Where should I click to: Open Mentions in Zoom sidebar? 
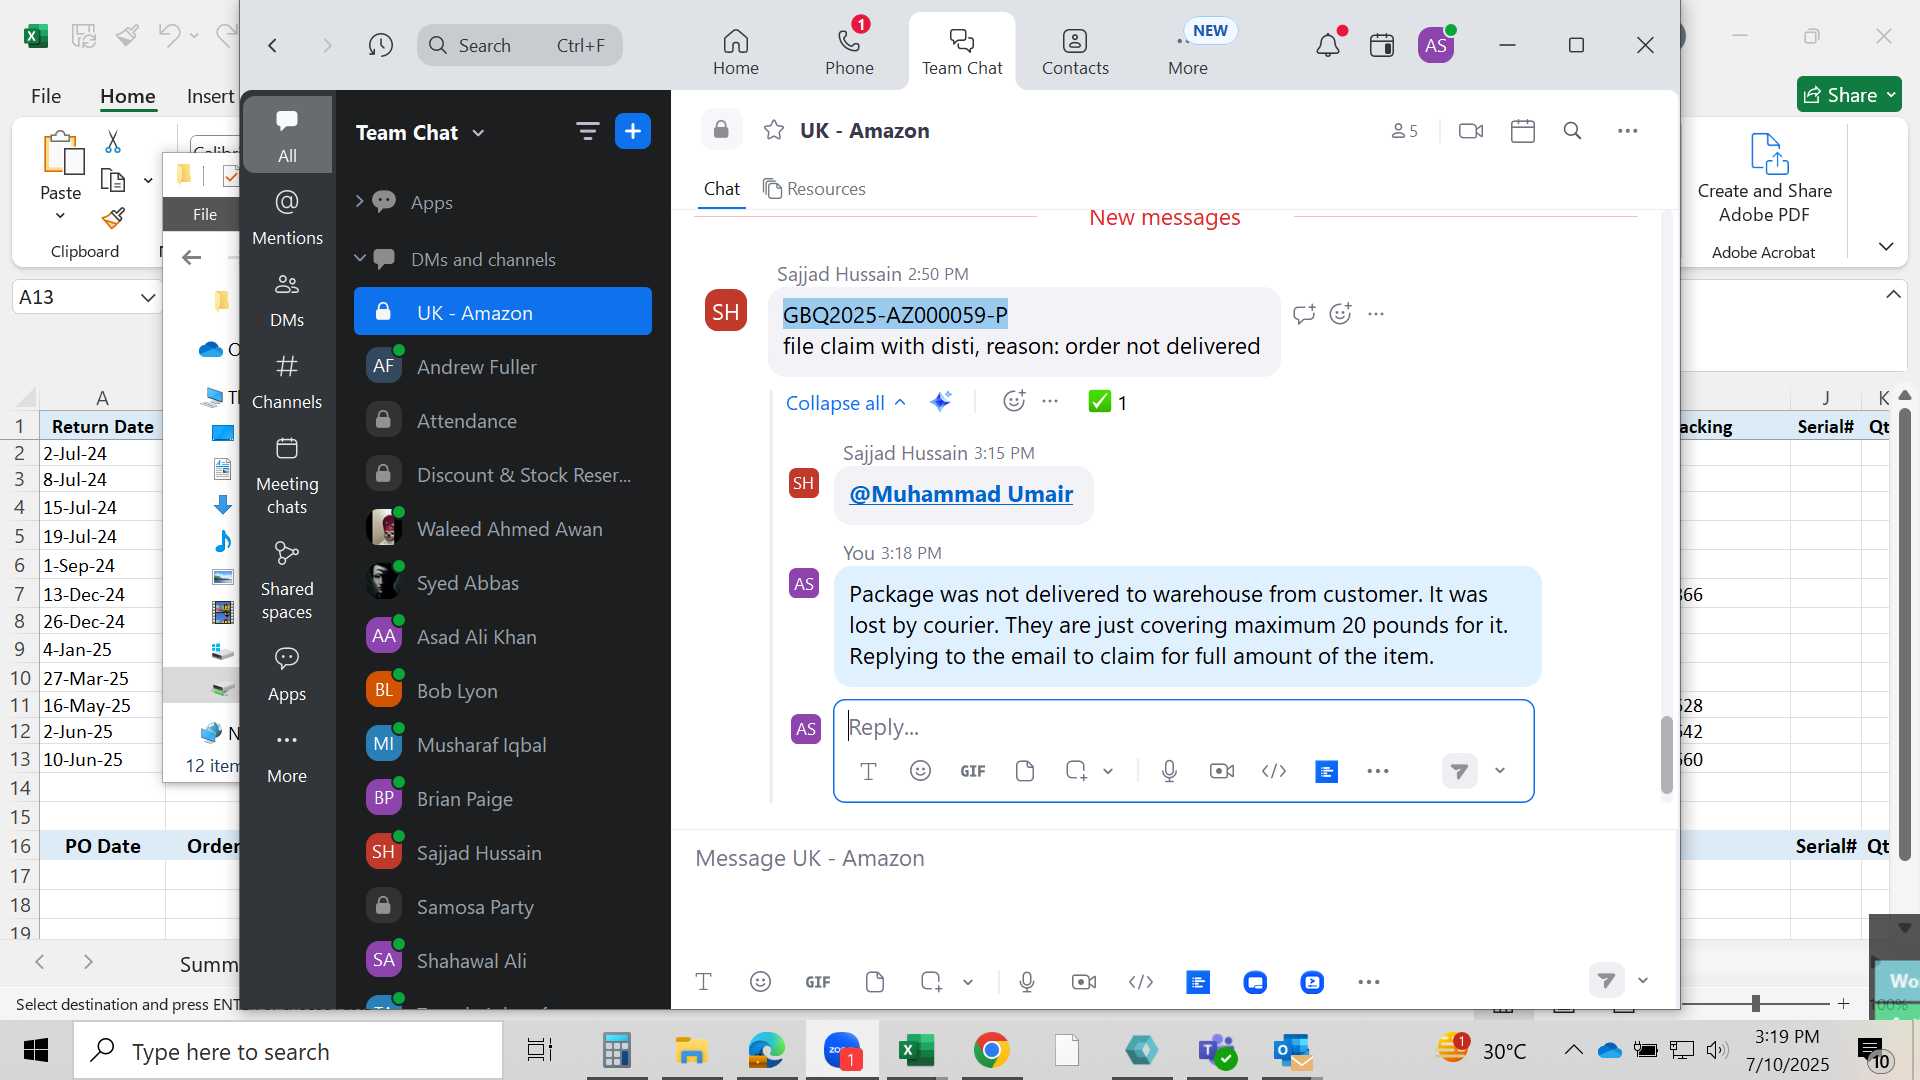(x=287, y=217)
